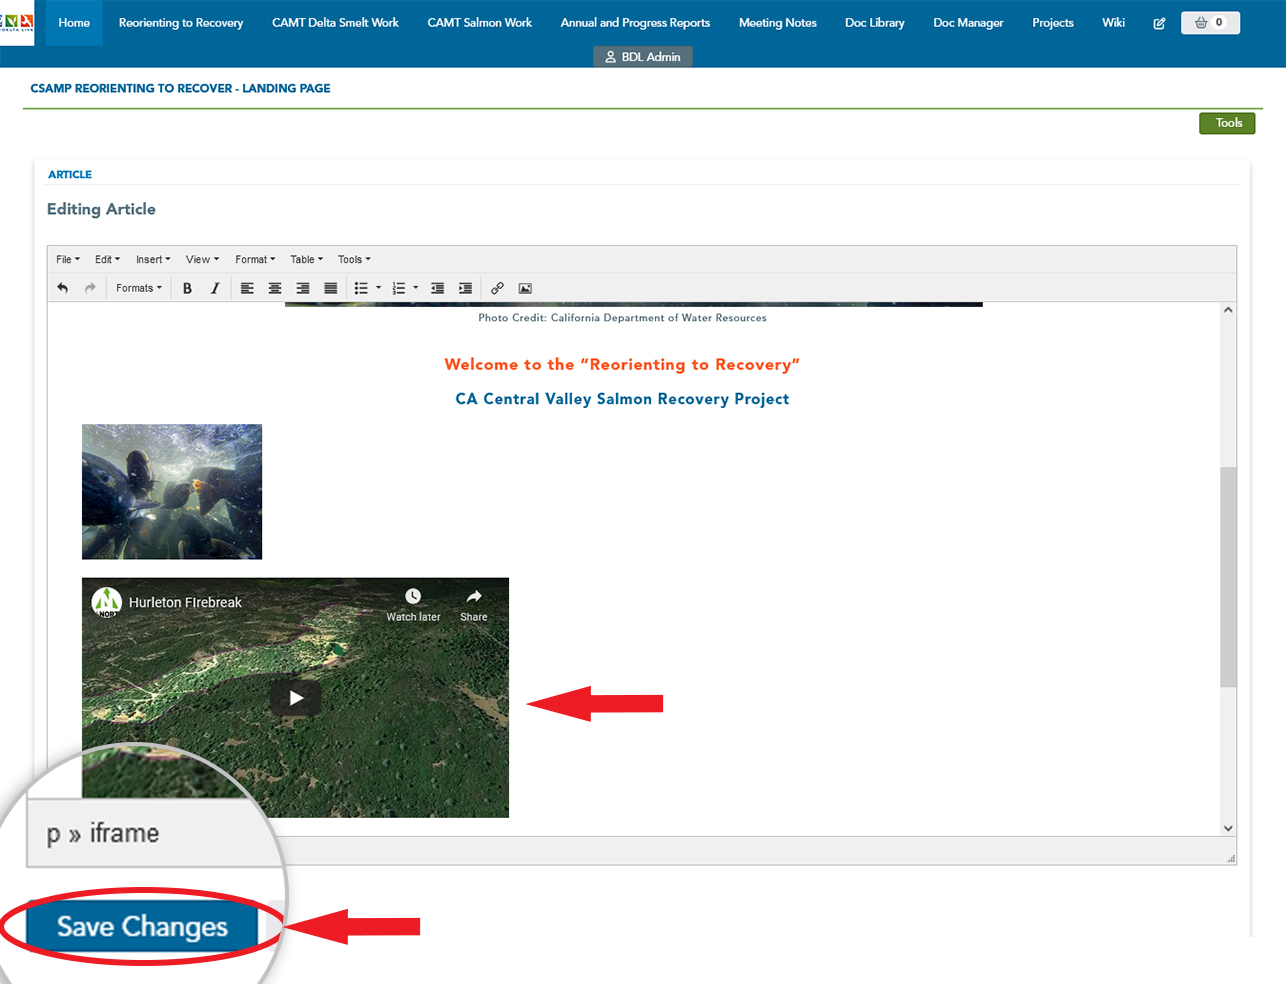Open the editor File menu
The height and width of the screenshot is (984, 1286).
(68, 259)
